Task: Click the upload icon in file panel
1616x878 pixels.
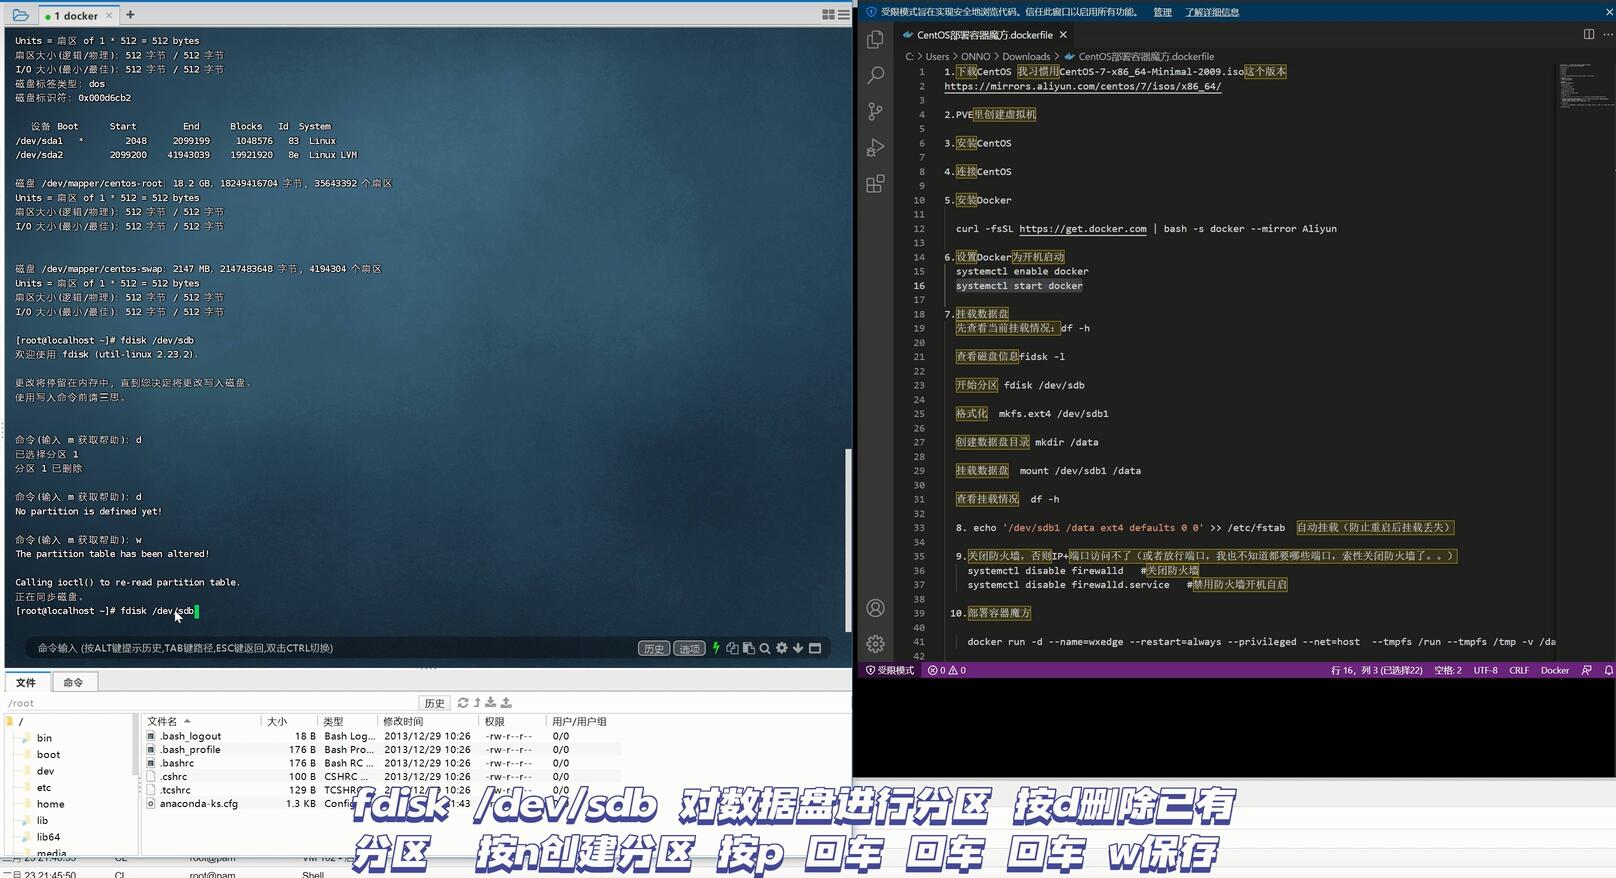Action: coord(506,703)
